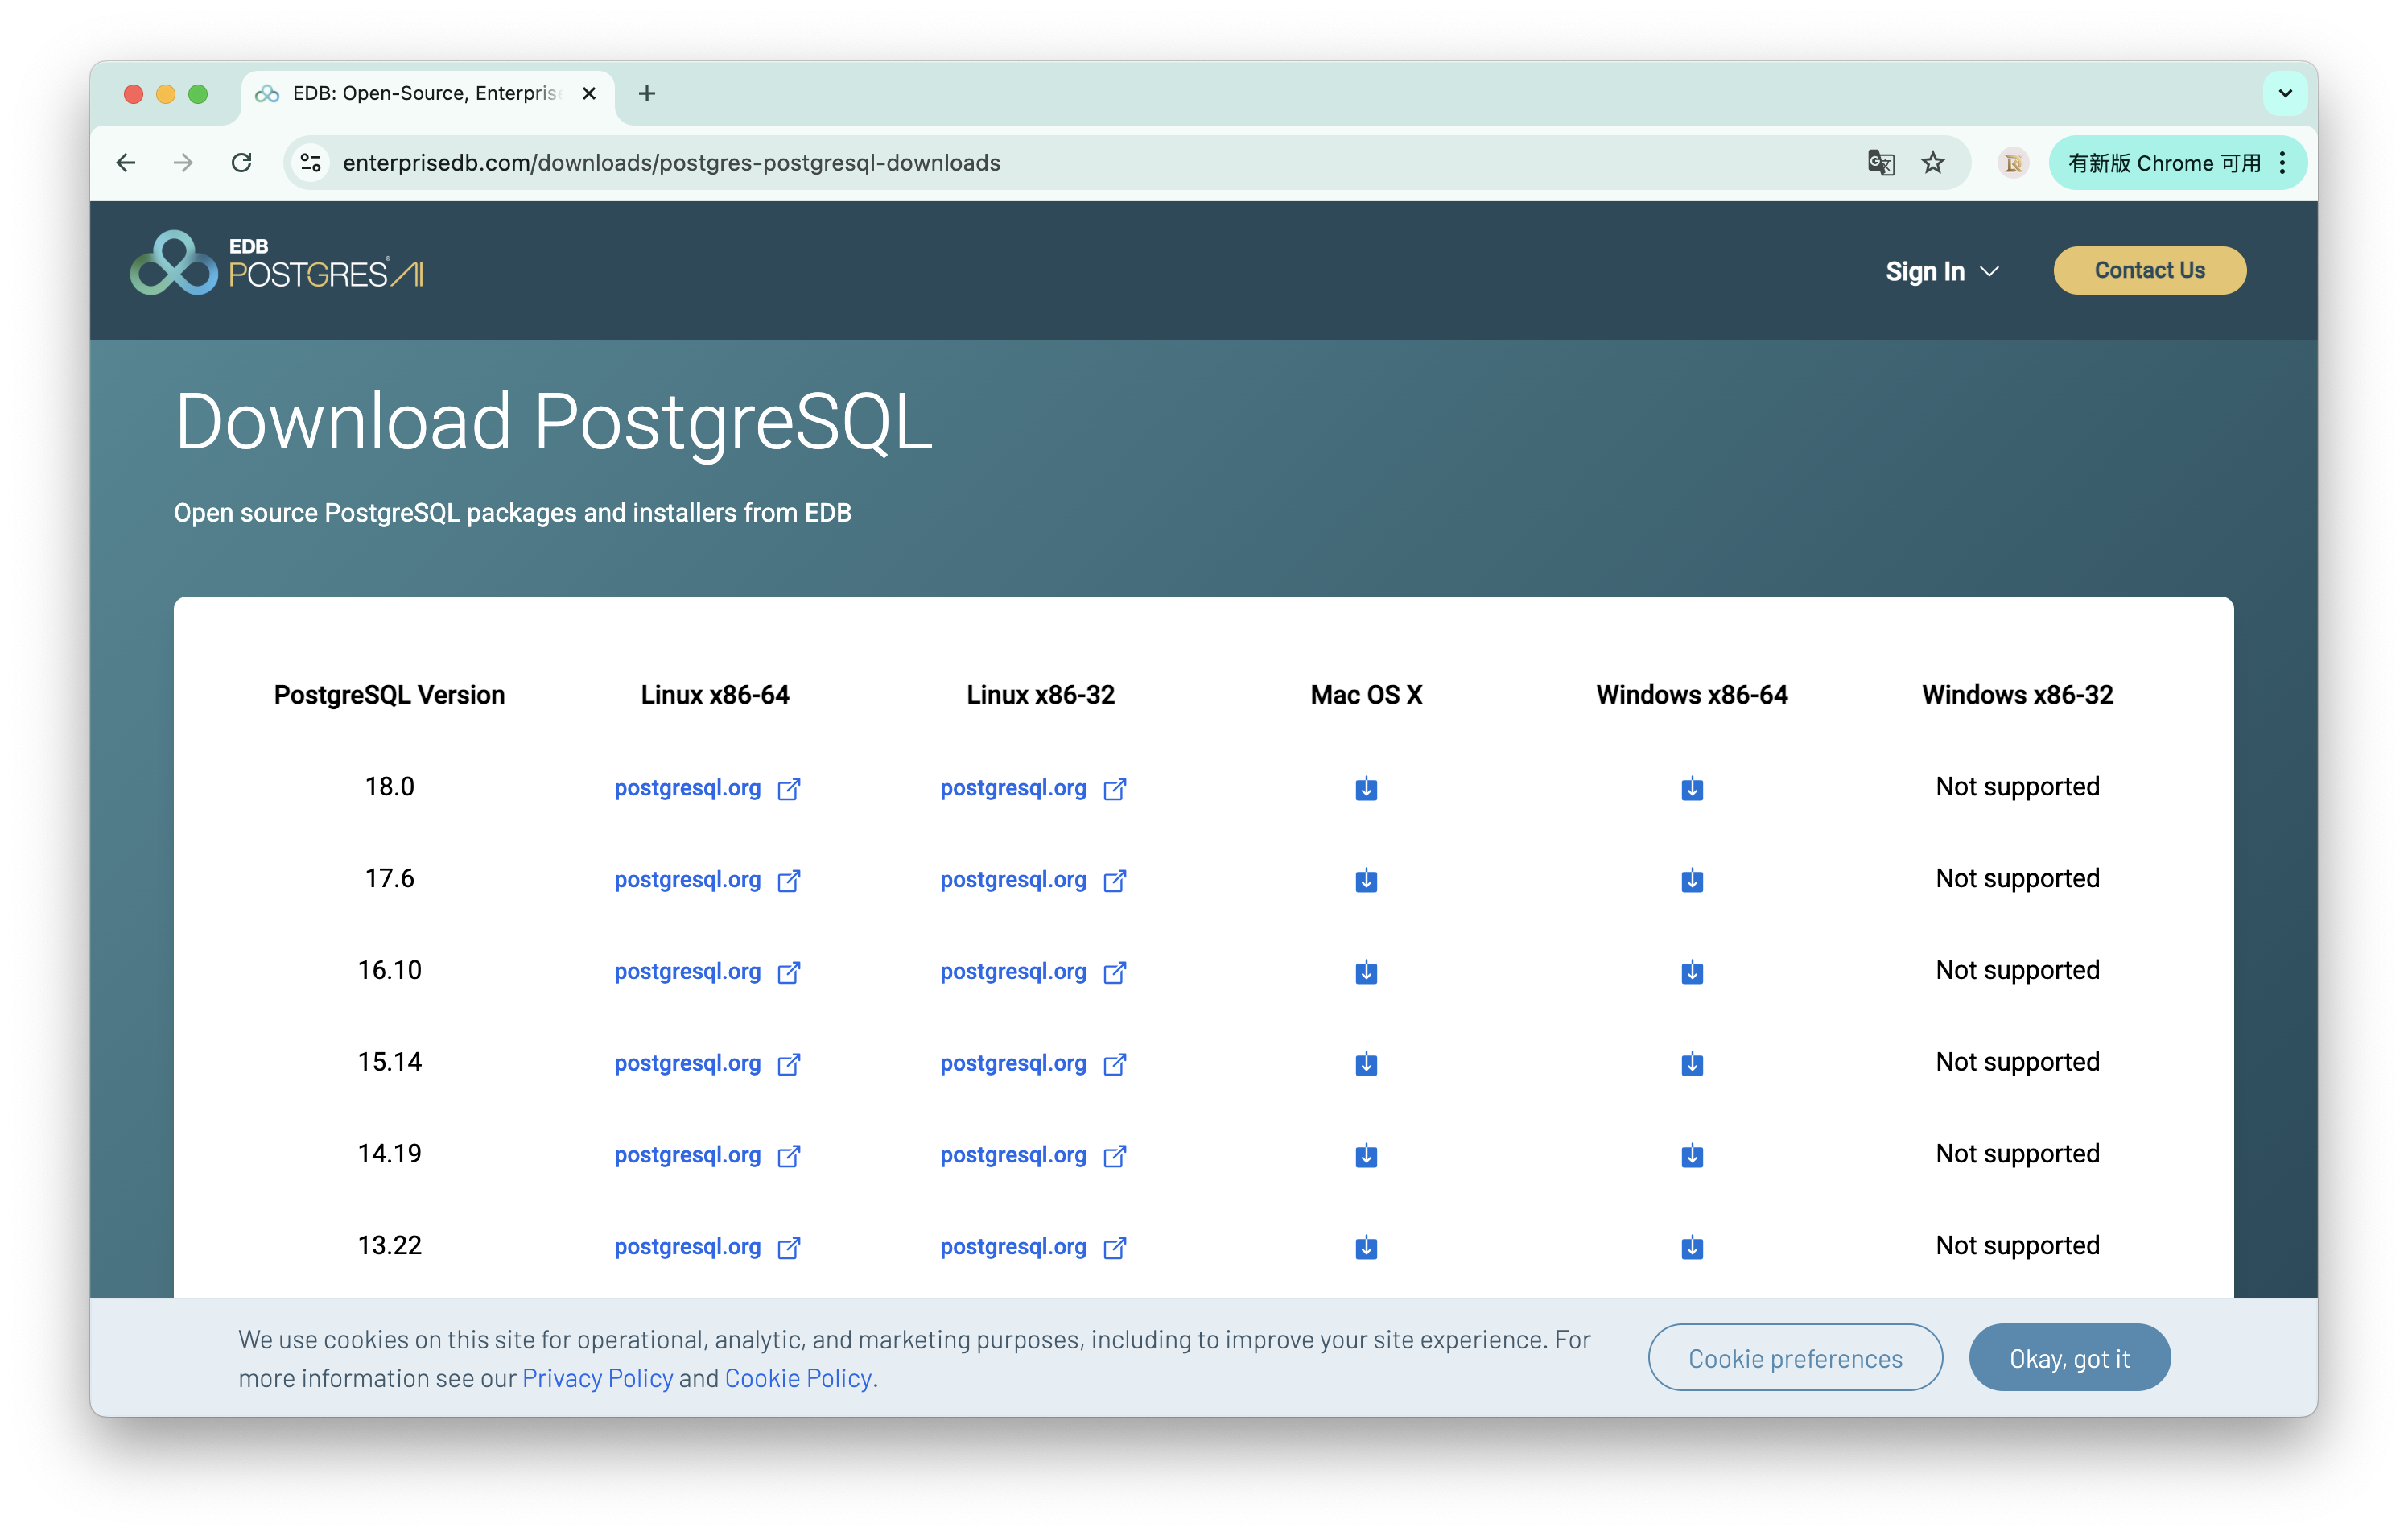Download PostgreSQL 18.0 for Mac OS X
The height and width of the screenshot is (1536, 2408).
point(1366,789)
